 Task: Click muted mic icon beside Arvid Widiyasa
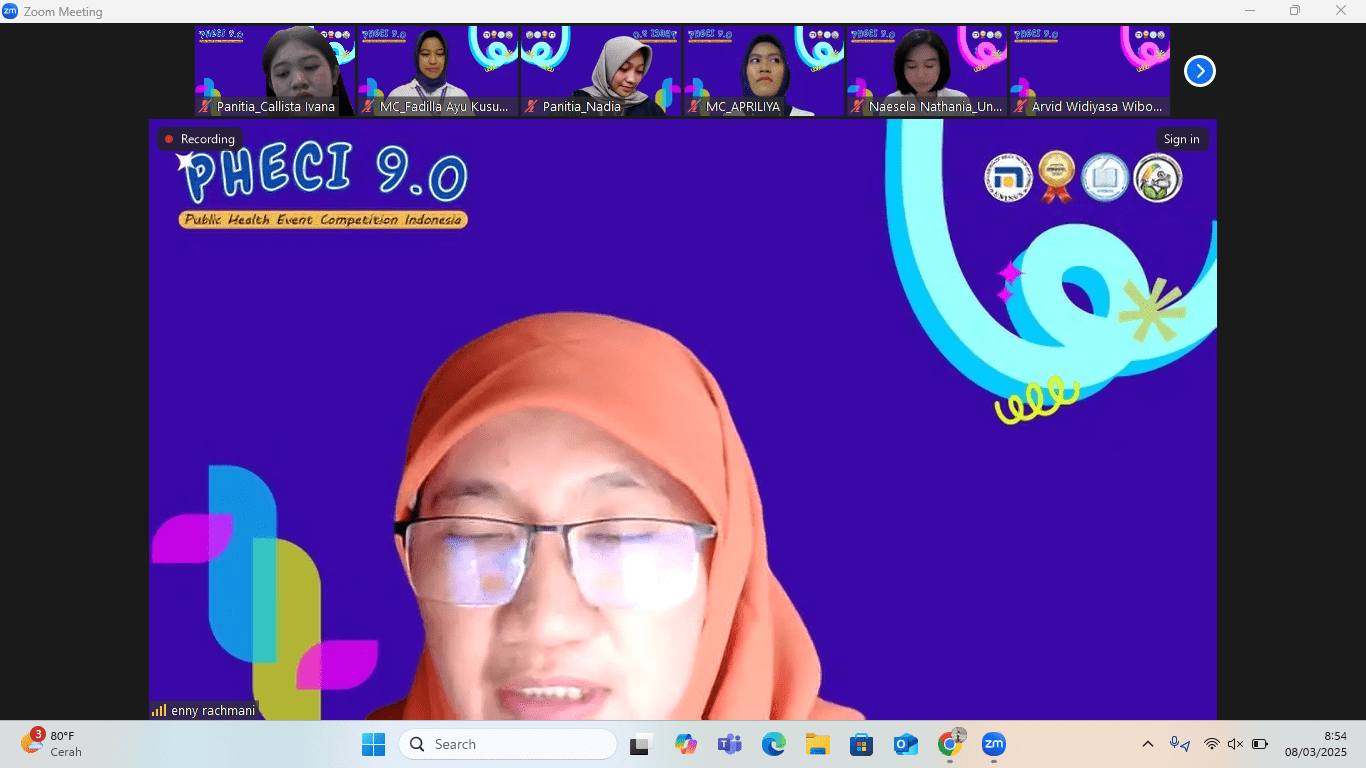coord(1020,106)
